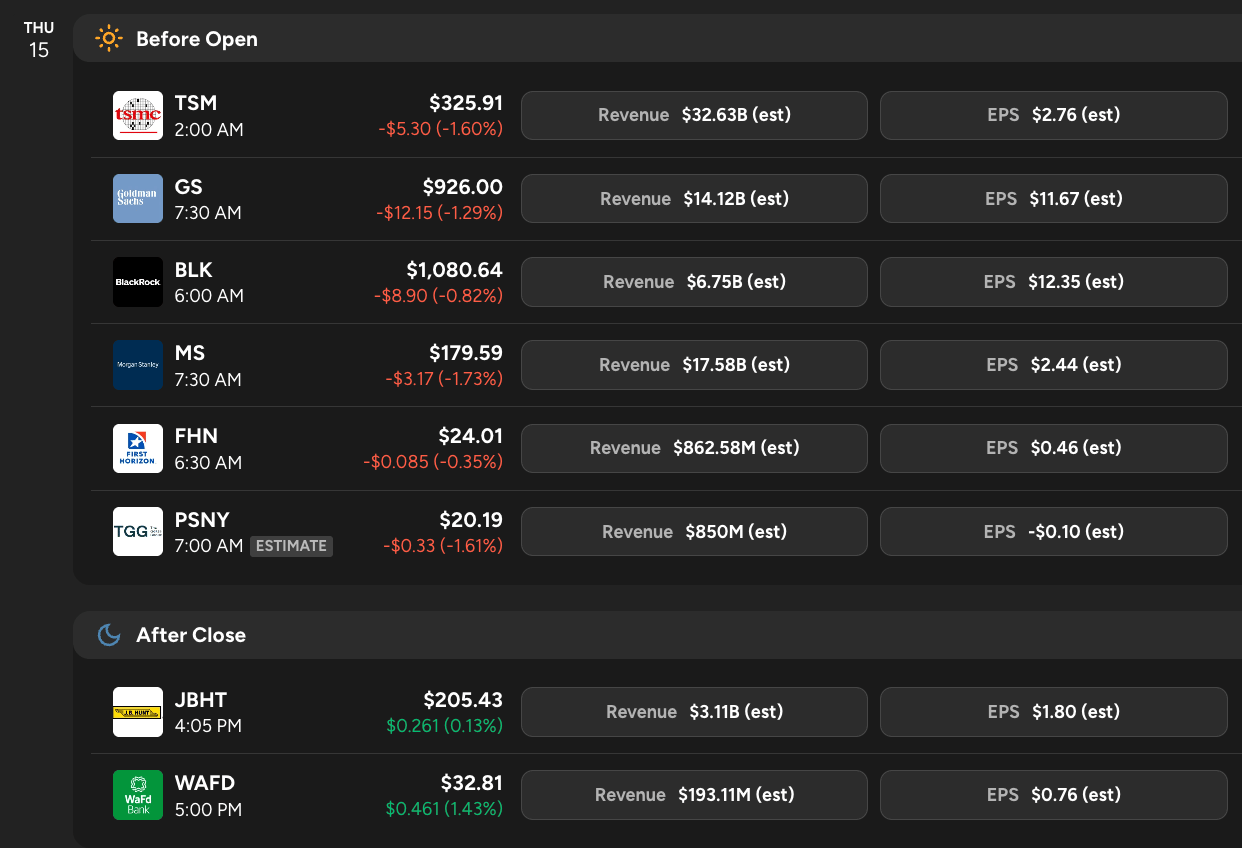The height and width of the screenshot is (848, 1242).
Task: Open BLK revenue estimate $6.75B
Action: pyautogui.click(x=695, y=282)
